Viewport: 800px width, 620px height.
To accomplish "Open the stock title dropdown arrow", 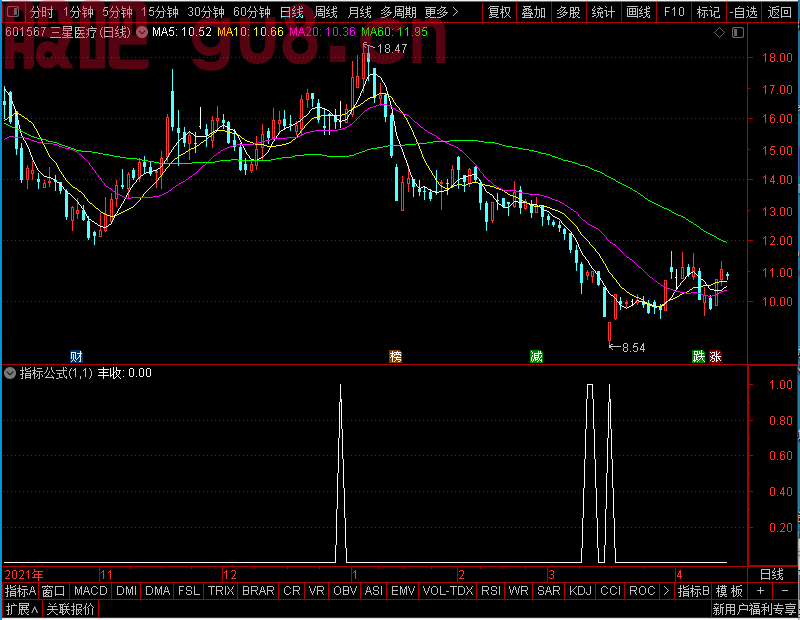I will [142, 33].
